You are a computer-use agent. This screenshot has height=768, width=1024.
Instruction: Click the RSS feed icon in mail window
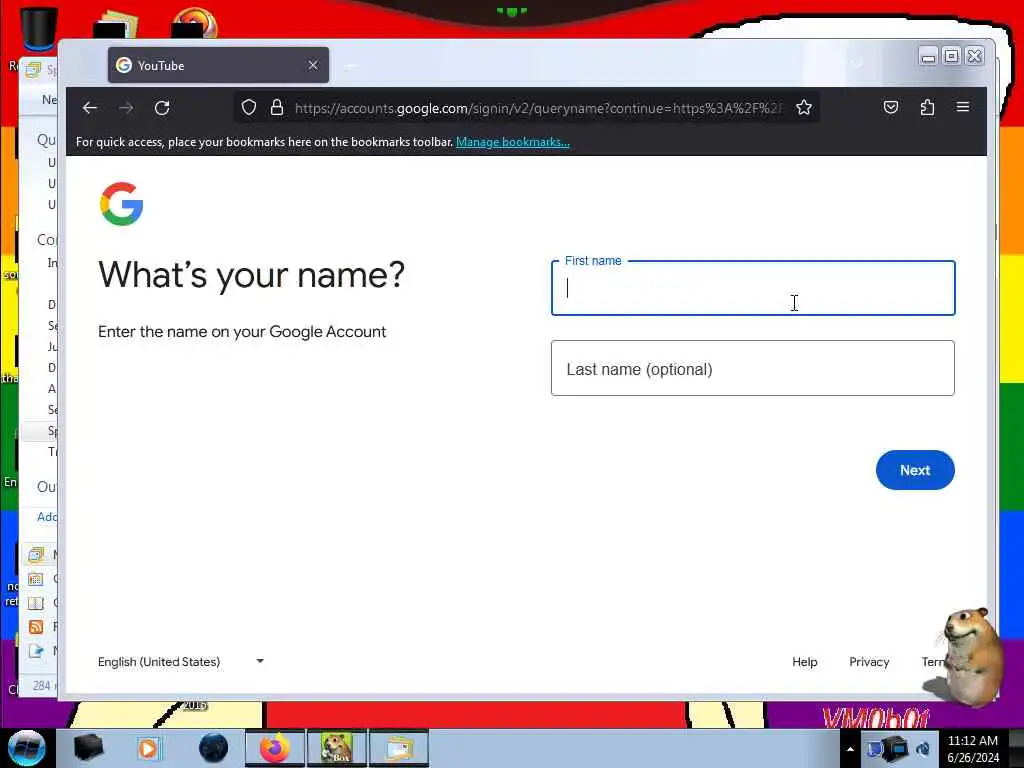click(x=36, y=627)
